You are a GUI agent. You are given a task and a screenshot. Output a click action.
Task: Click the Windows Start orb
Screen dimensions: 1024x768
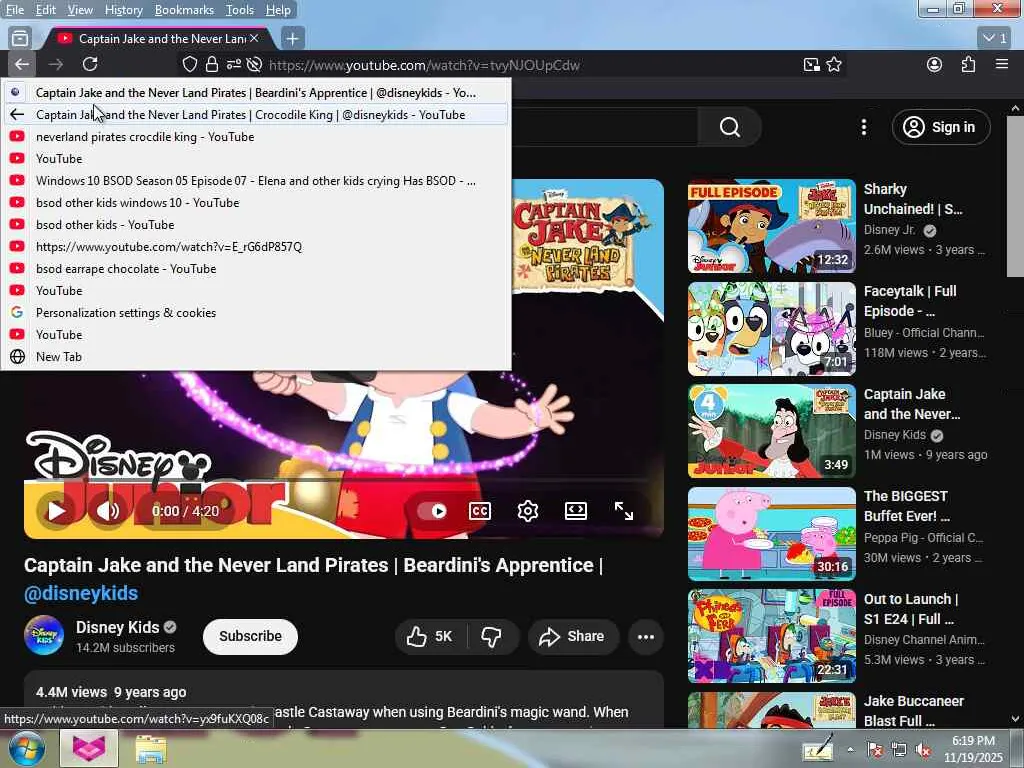pyautogui.click(x=25, y=748)
